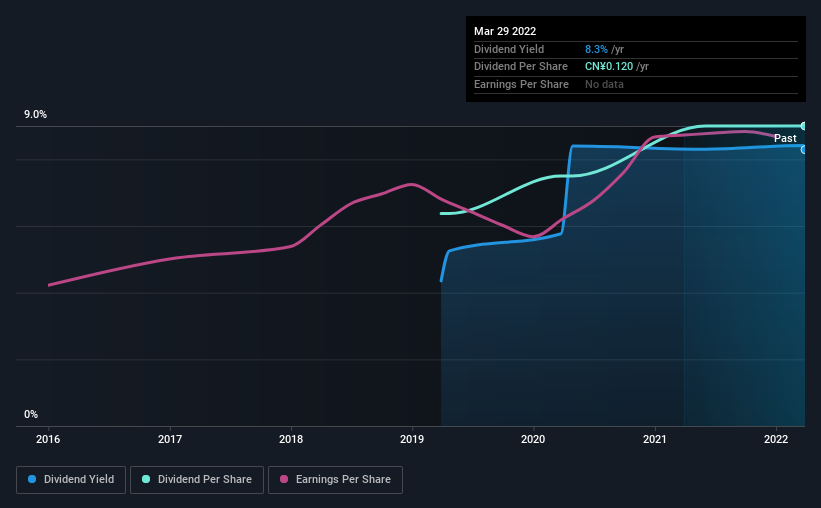Select the 2016 x-axis label
The width and height of the screenshot is (821, 508).
click(x=48, y=439)
